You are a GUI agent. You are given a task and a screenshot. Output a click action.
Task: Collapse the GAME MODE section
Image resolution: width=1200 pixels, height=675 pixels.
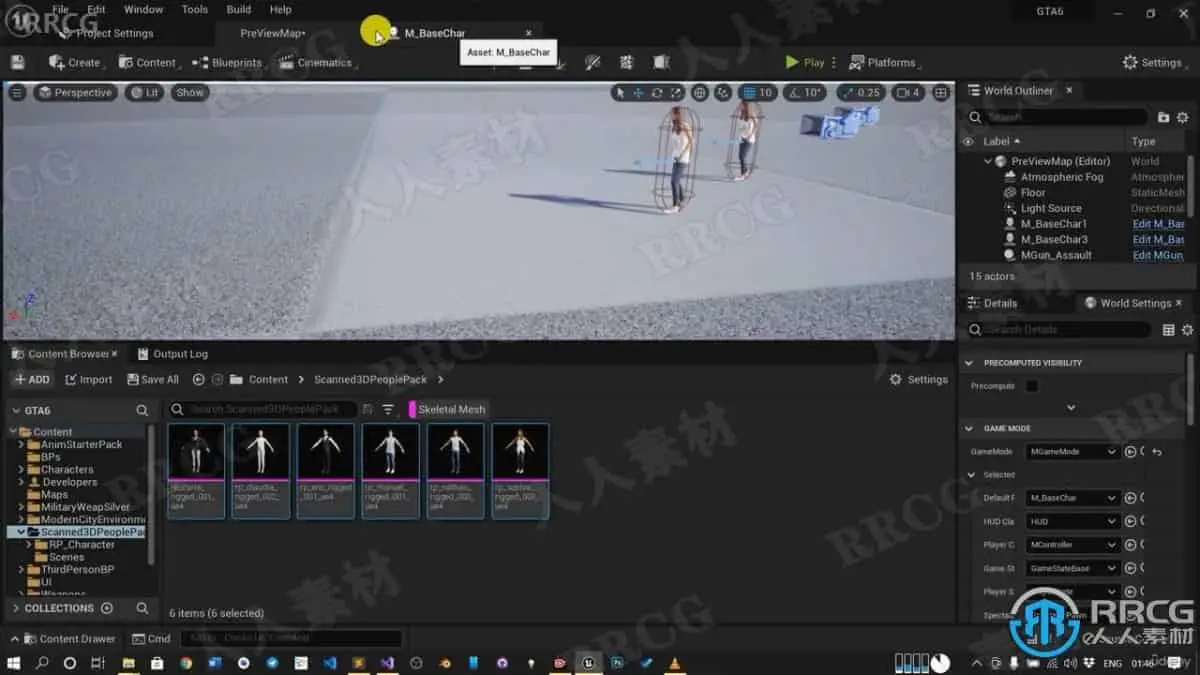[x=968, y=428]
